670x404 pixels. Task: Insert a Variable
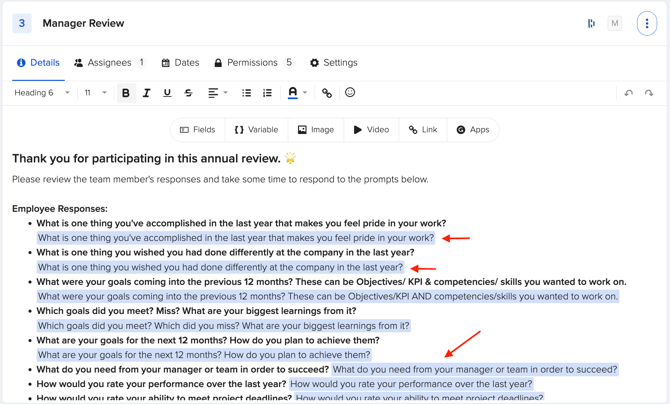(x=256, y=130)
